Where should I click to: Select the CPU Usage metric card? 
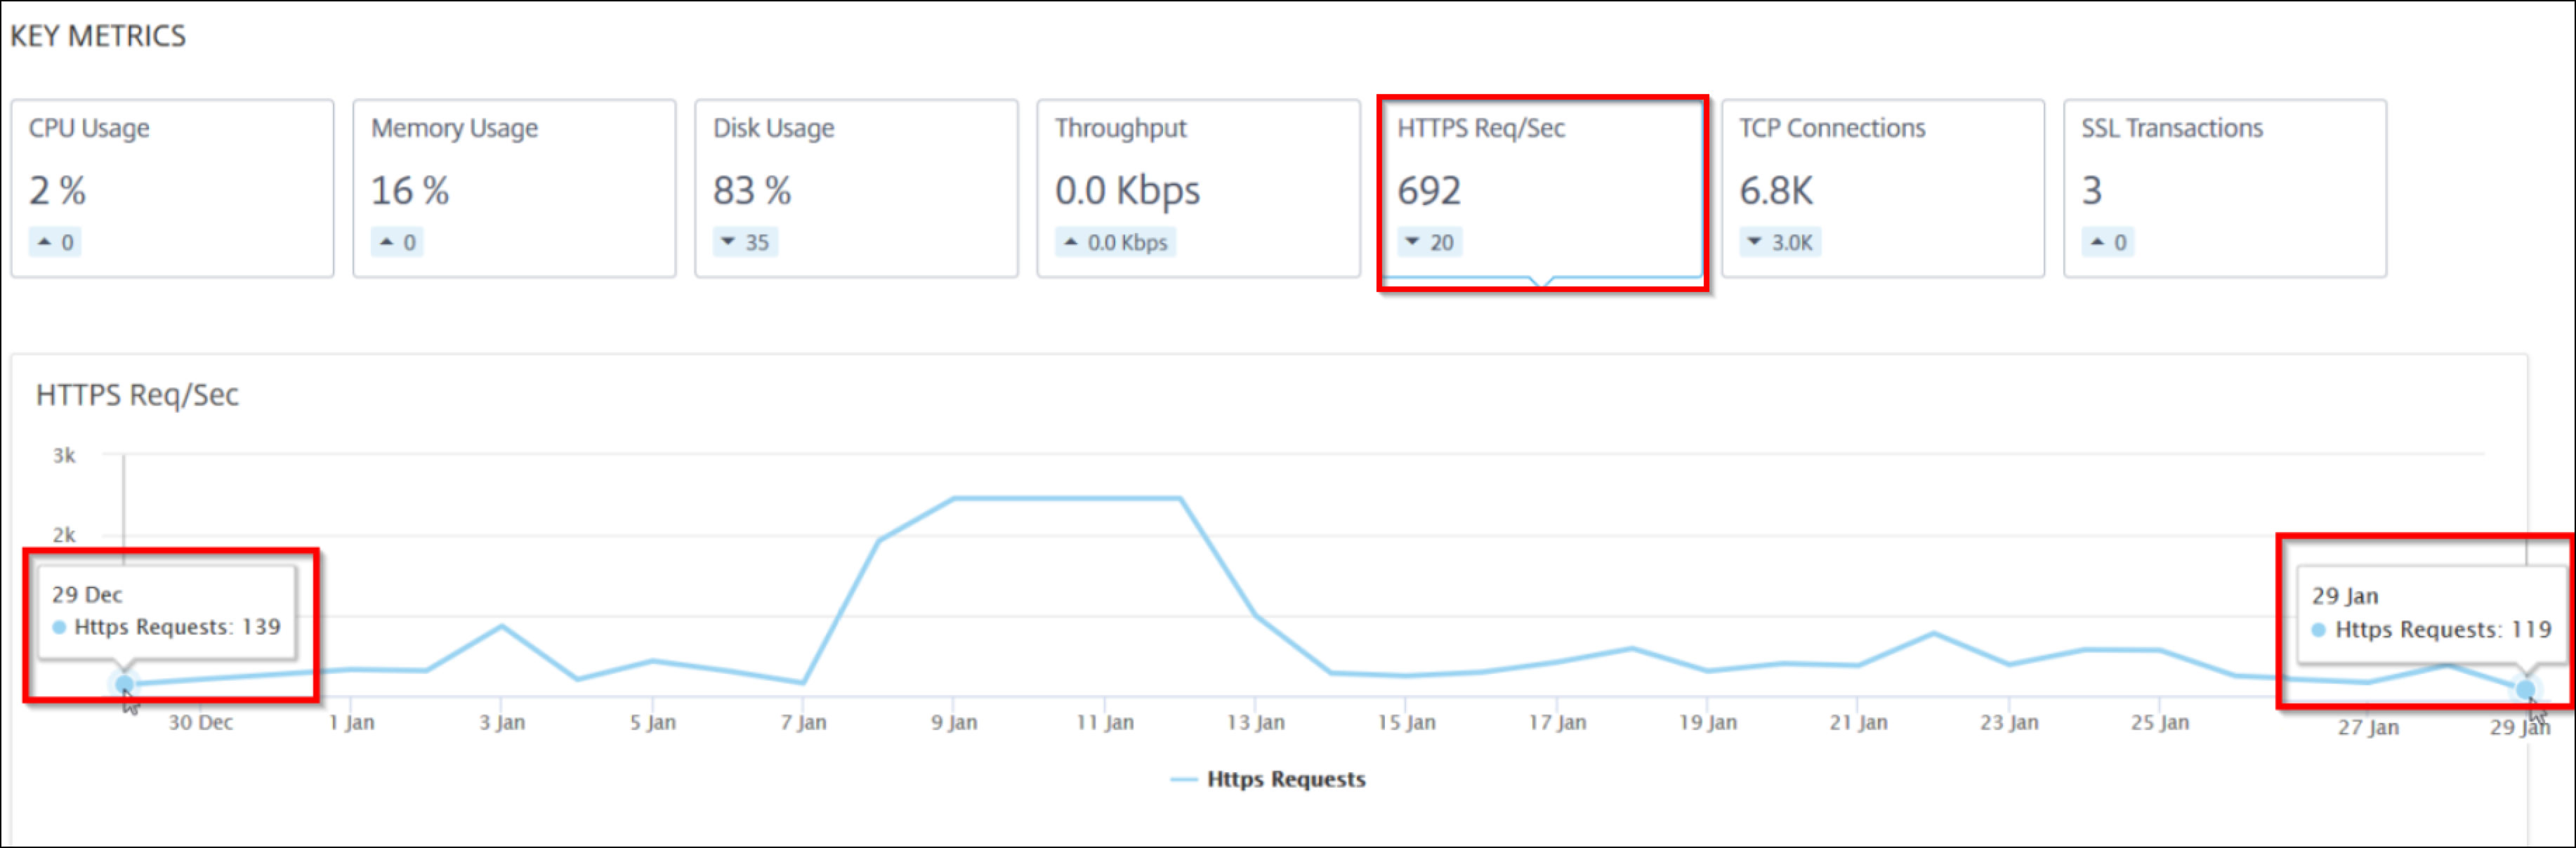172,188
